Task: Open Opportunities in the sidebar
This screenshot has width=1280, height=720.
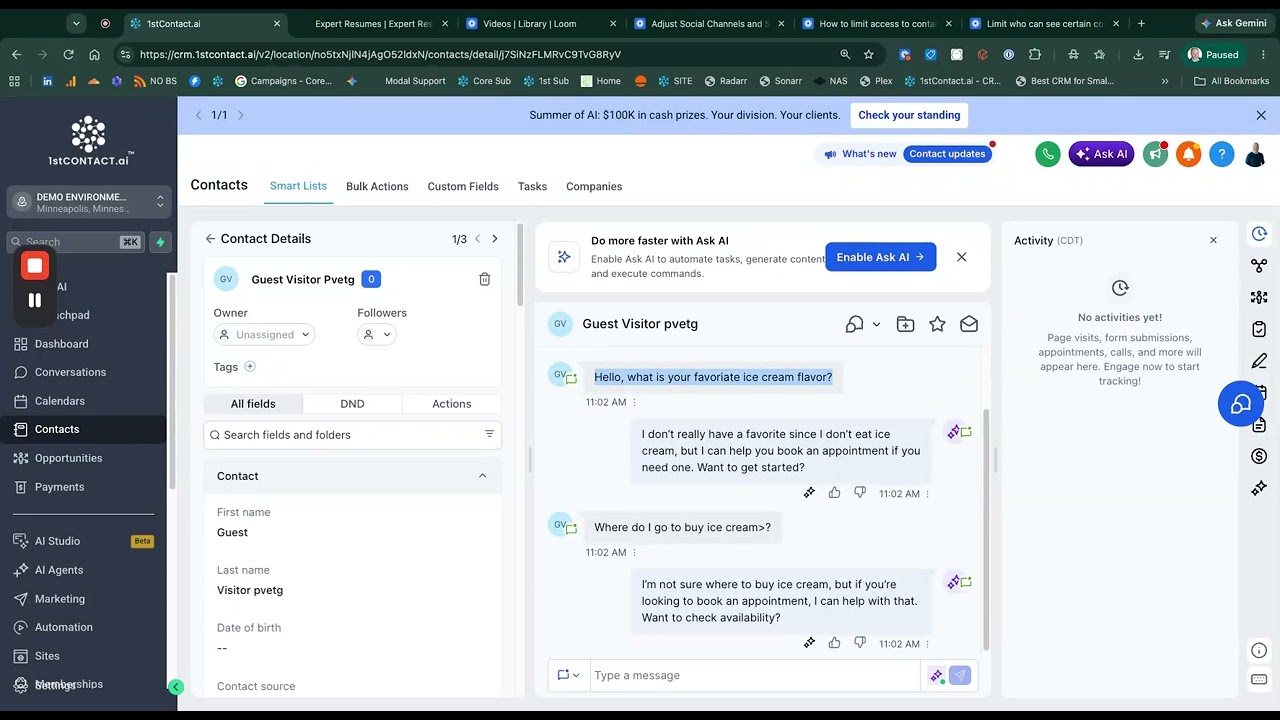Action: [x=68, y=458]
